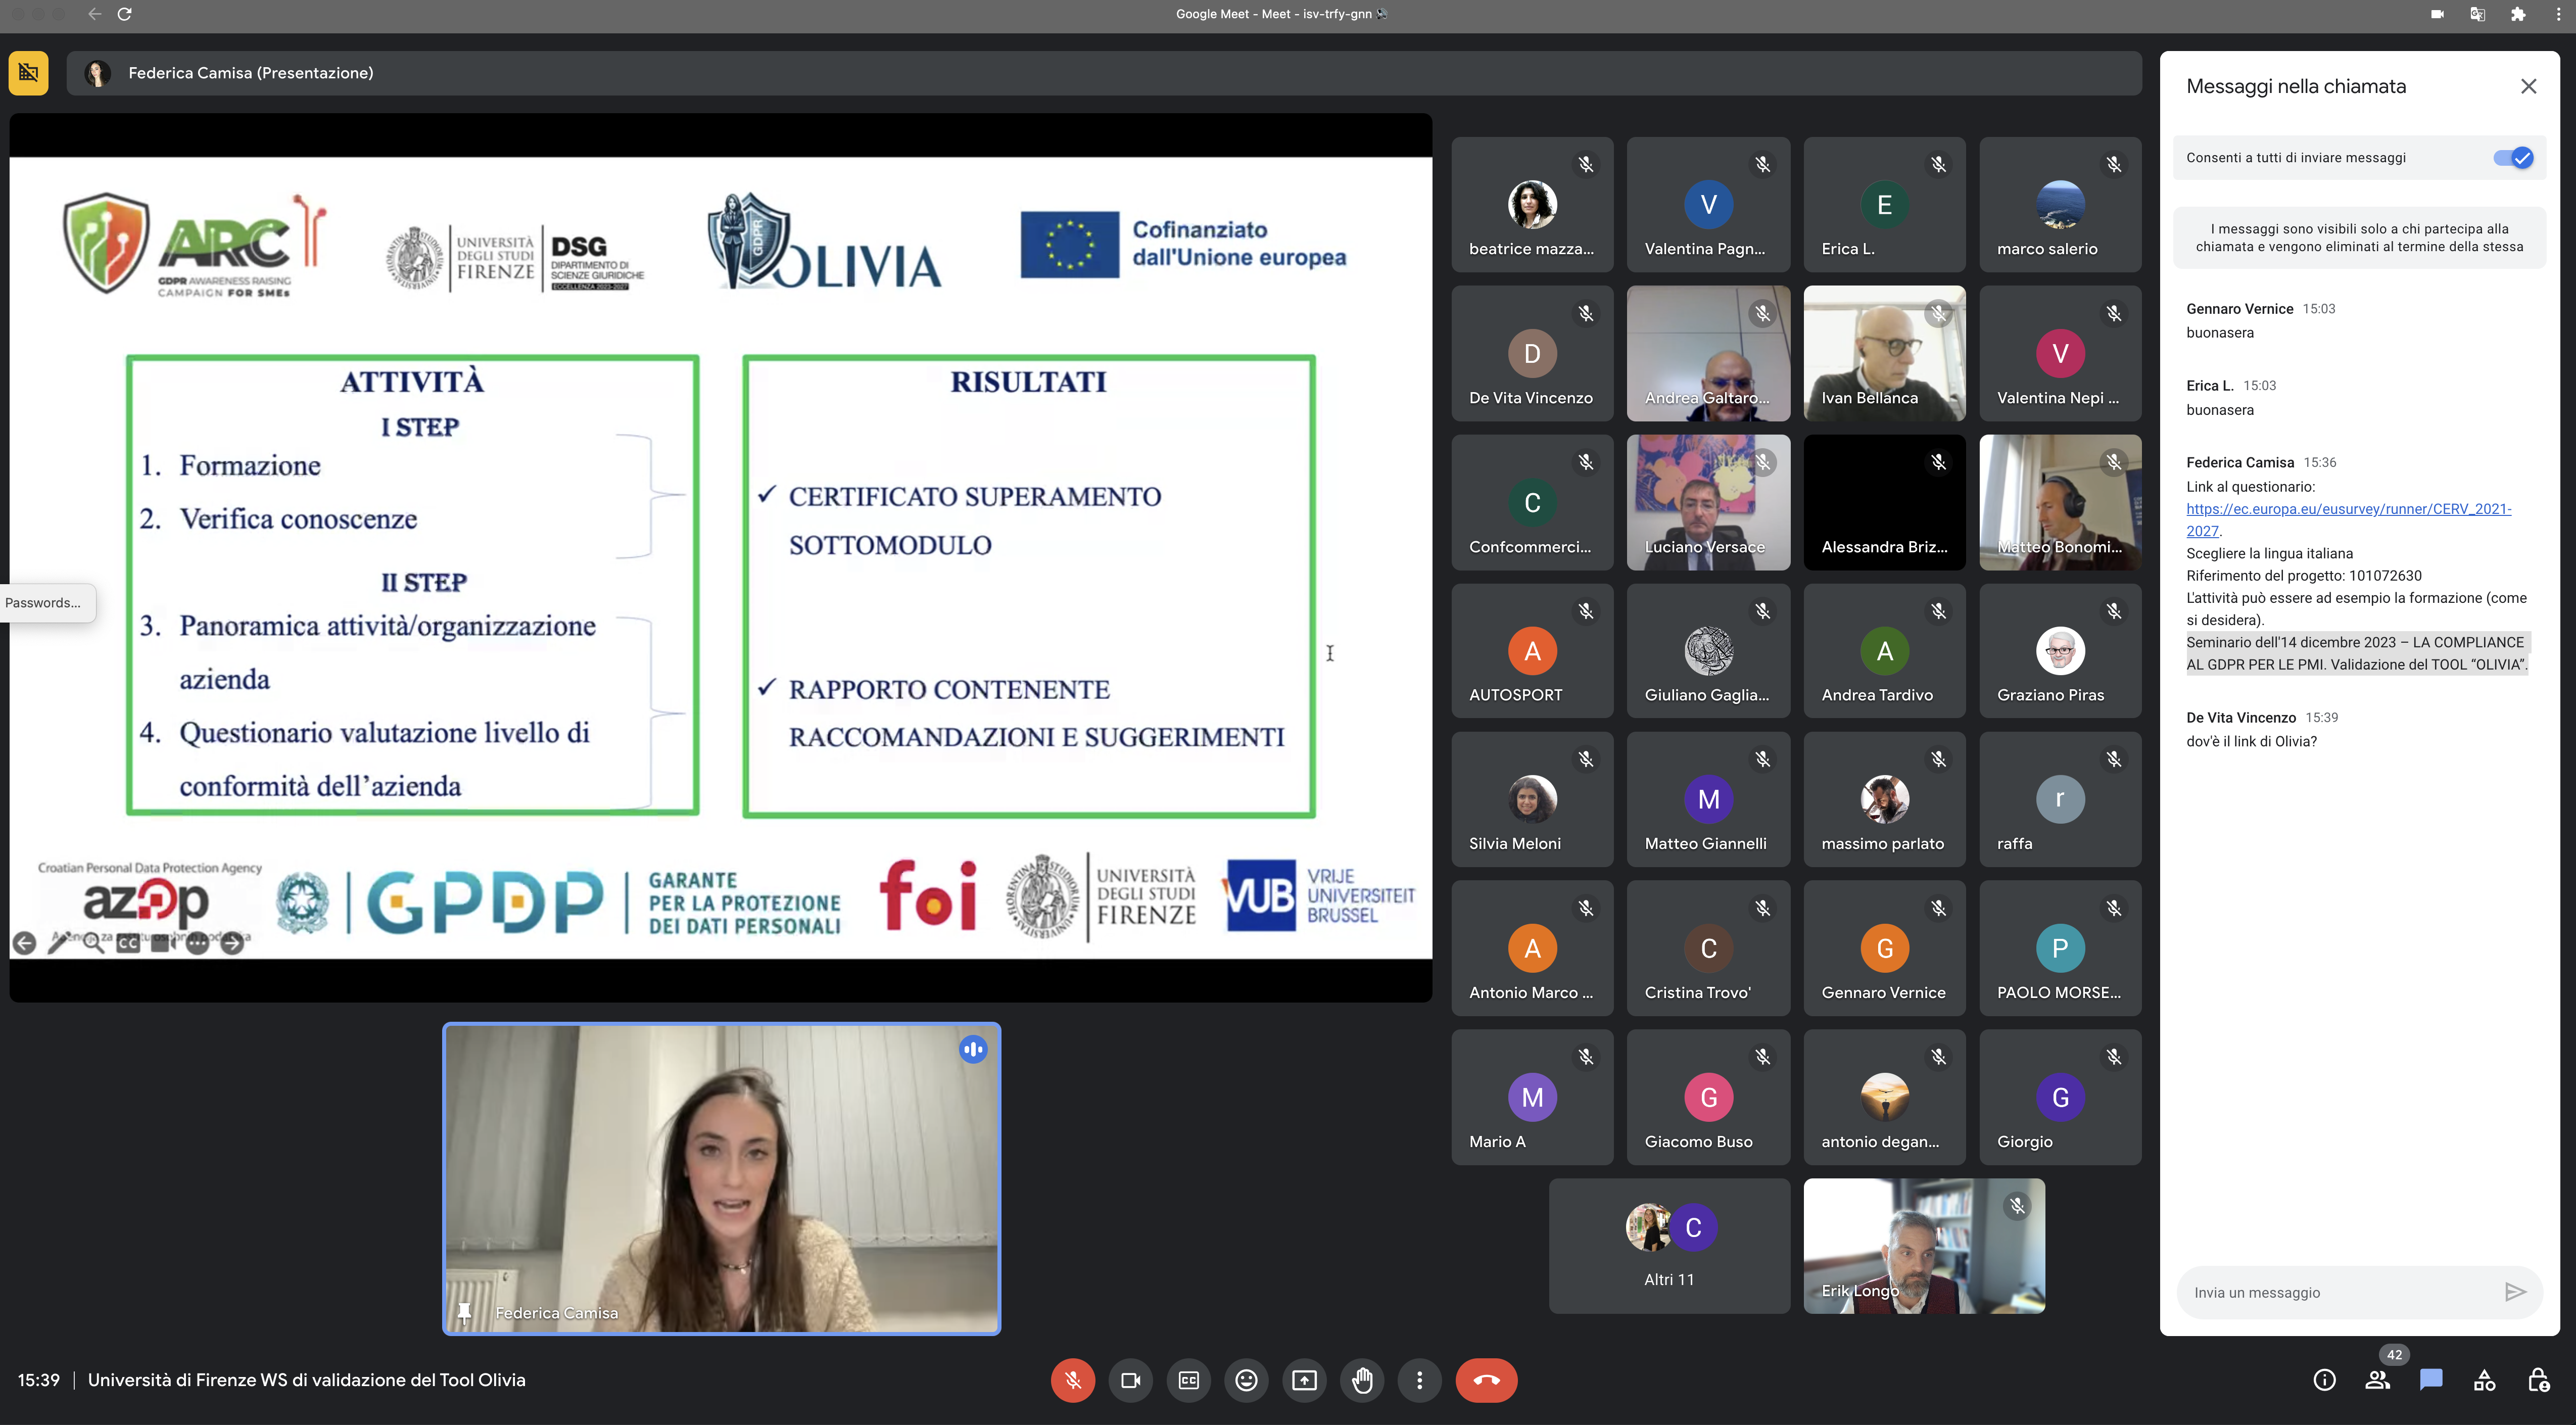Screen dimensions: 2576x1425
Task: Open the activities icon
Action: (2484, 1380)
